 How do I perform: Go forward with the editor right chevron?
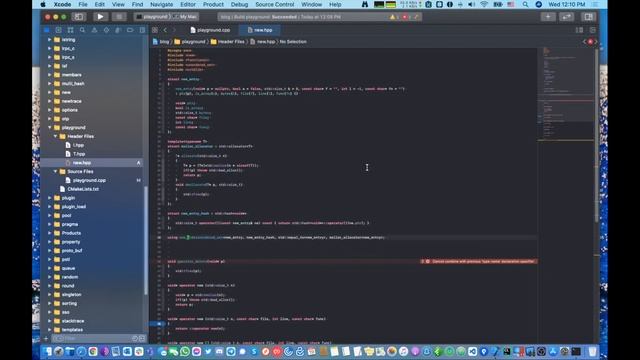coord(174,30)
